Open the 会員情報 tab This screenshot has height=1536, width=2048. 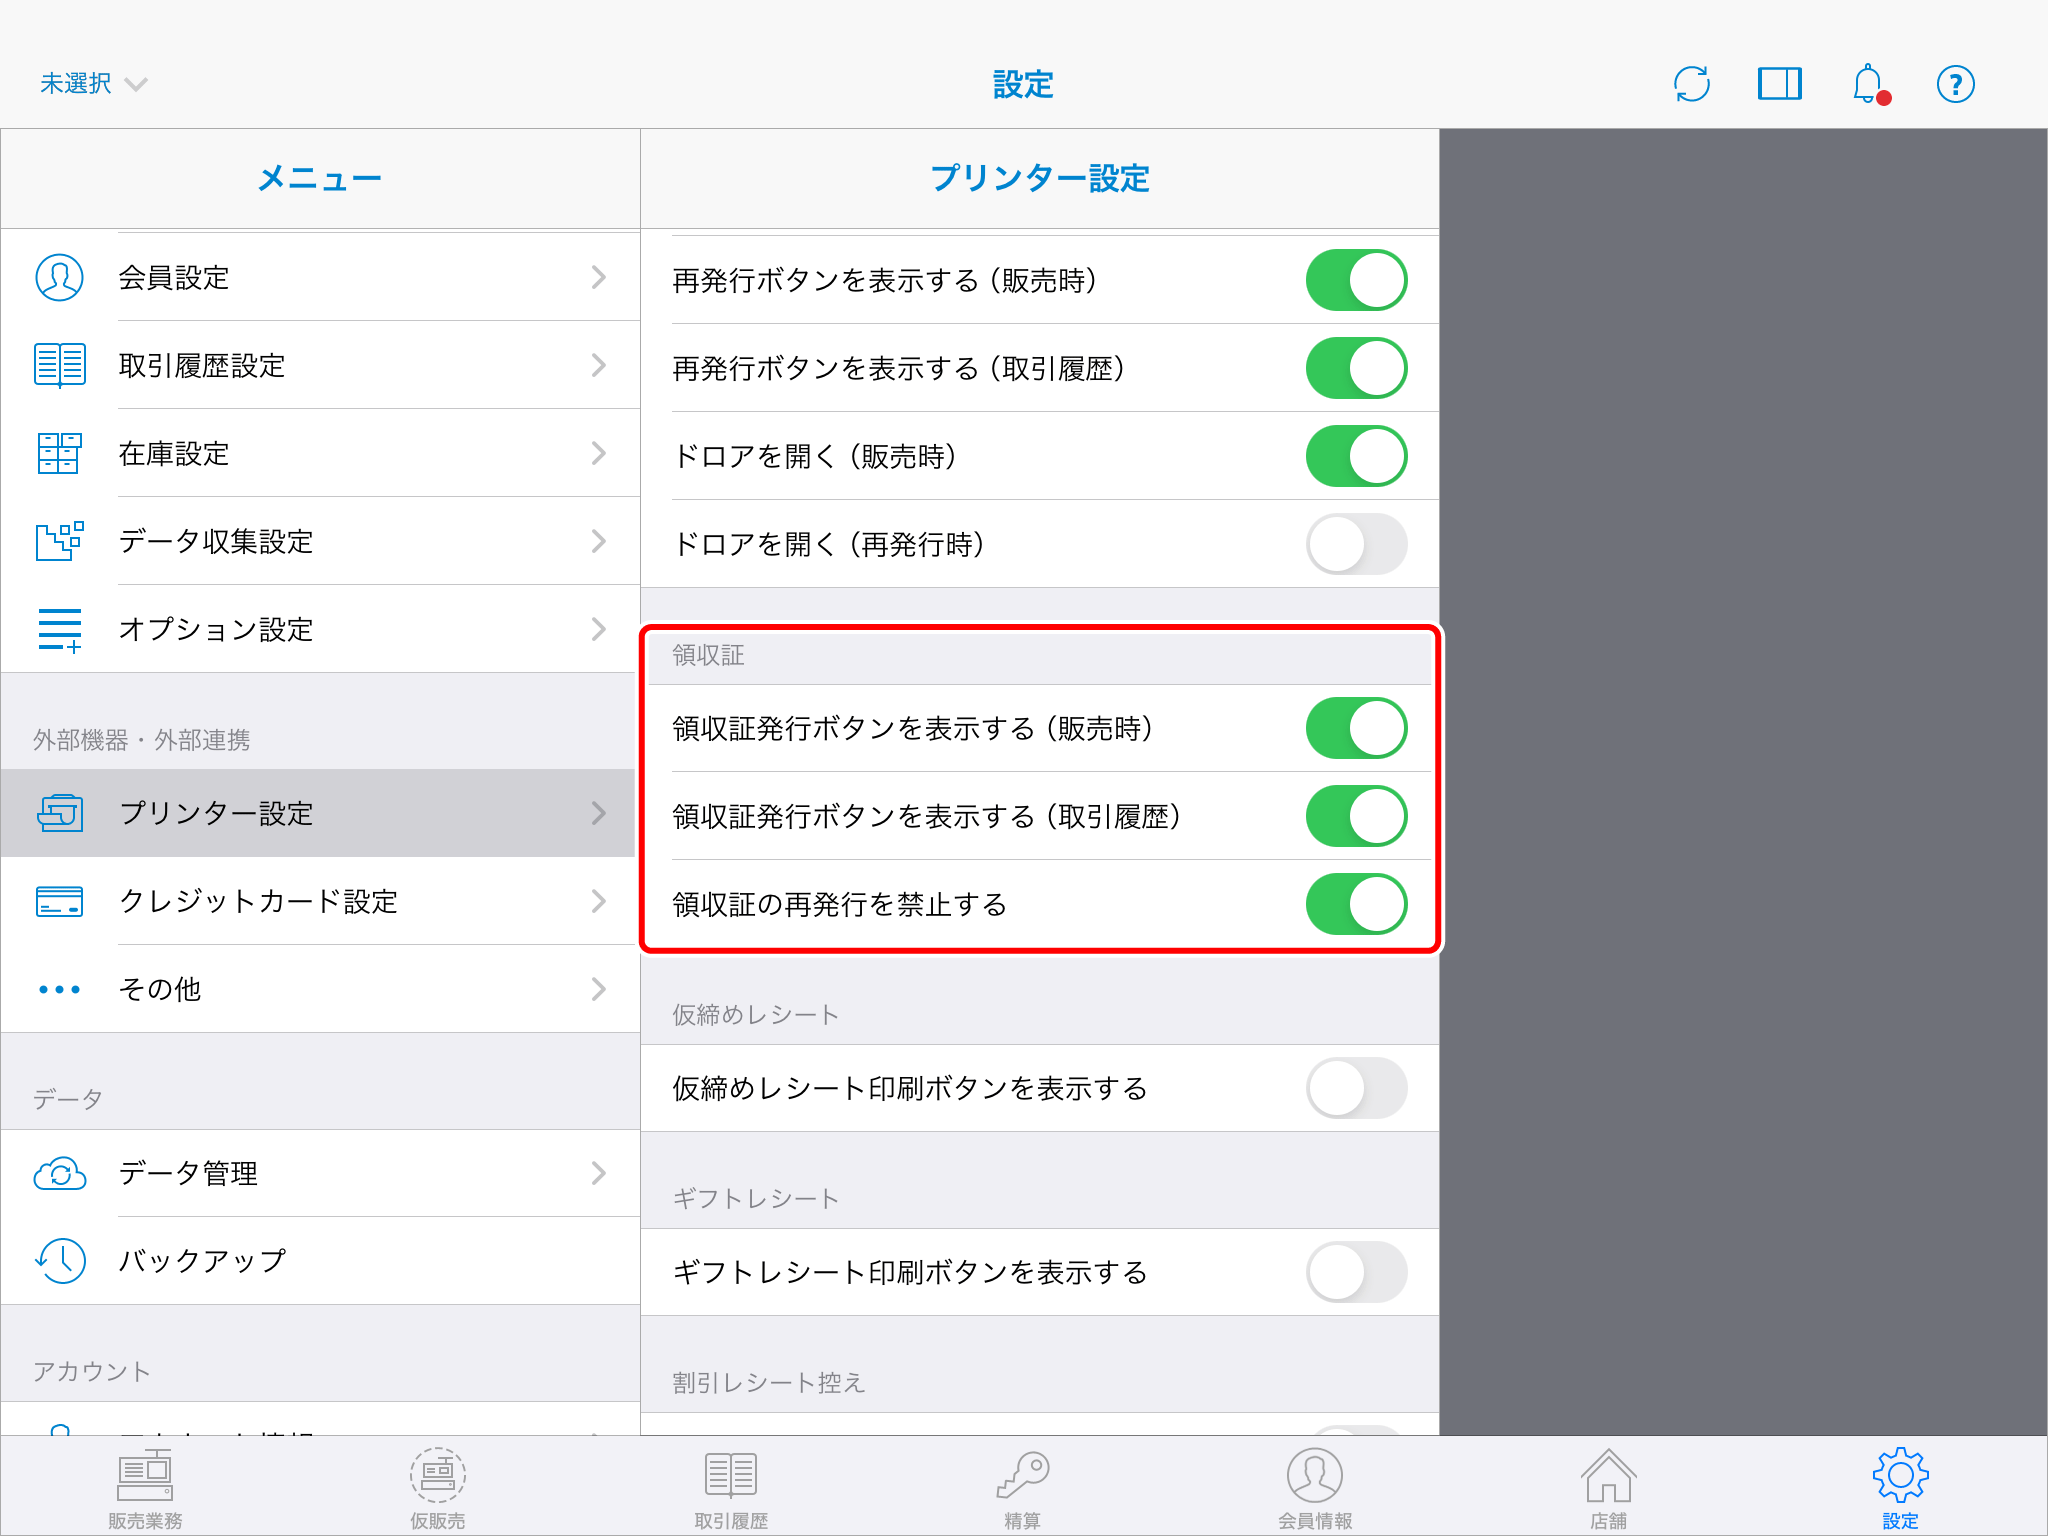click(x=1315, y=1488)
